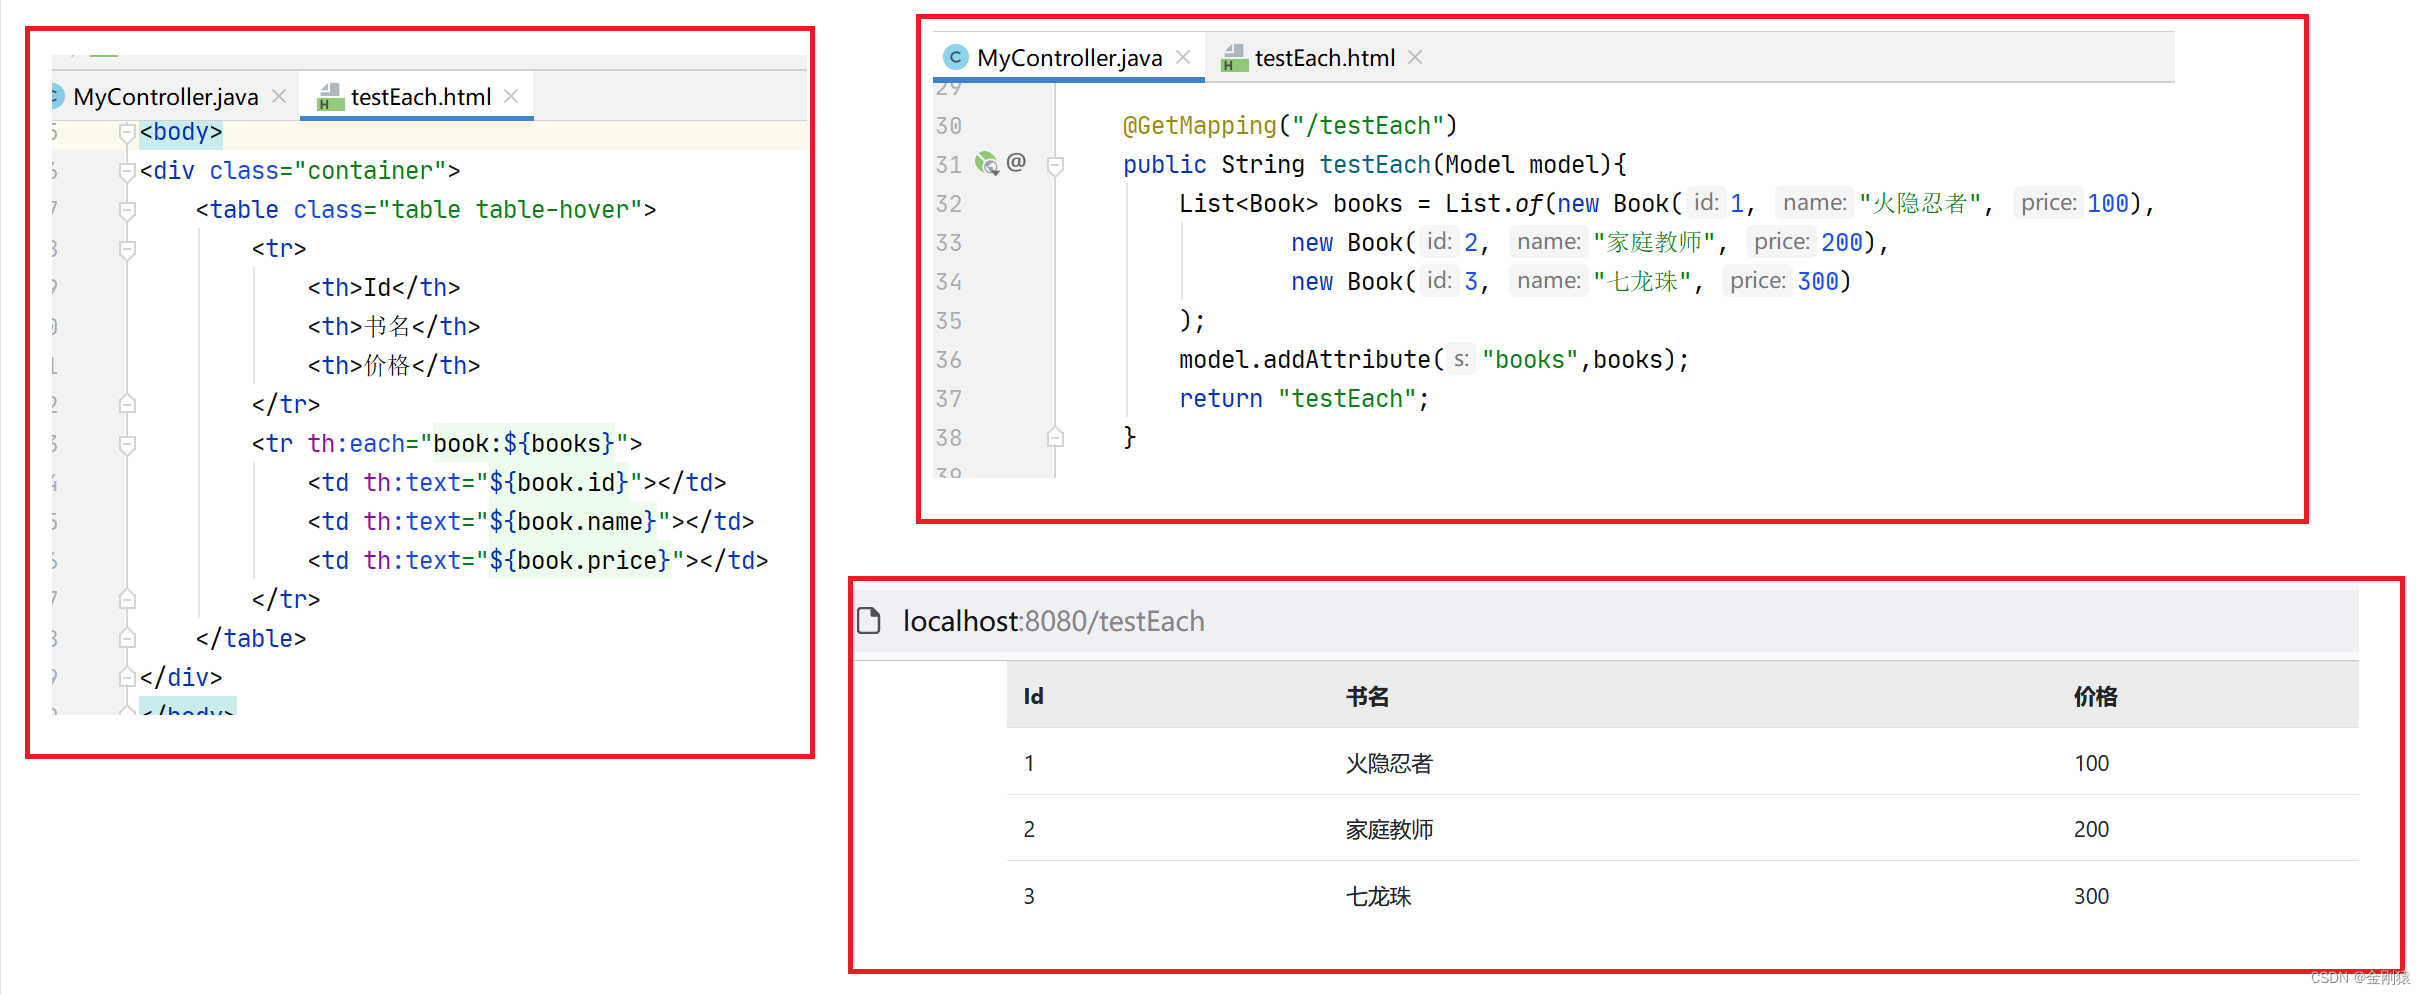Click fold end marker at closing table tag
2426x995 pixels.
(x=127, y=638)
